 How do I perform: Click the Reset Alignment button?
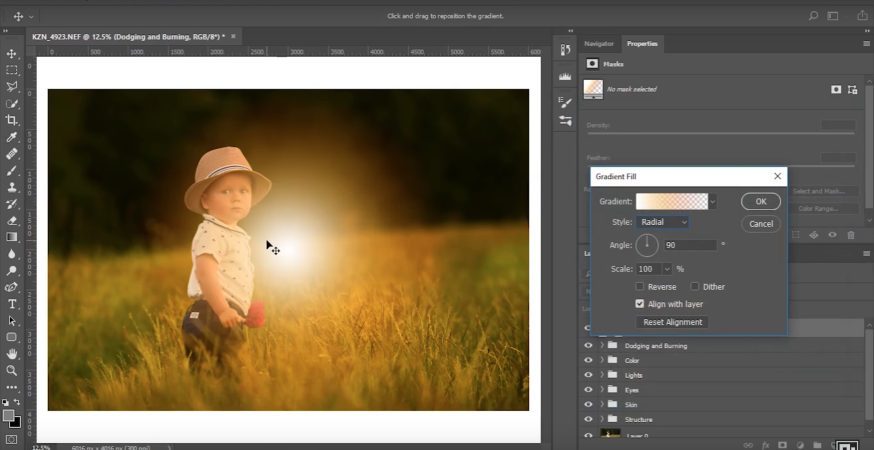(672, 322)
